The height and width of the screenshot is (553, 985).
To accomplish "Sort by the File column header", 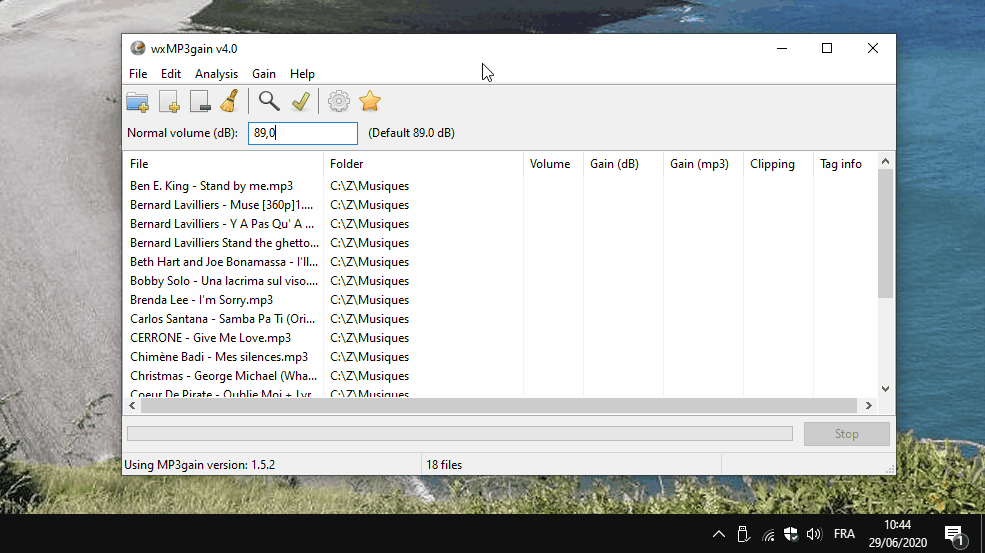I will (223, 164).
